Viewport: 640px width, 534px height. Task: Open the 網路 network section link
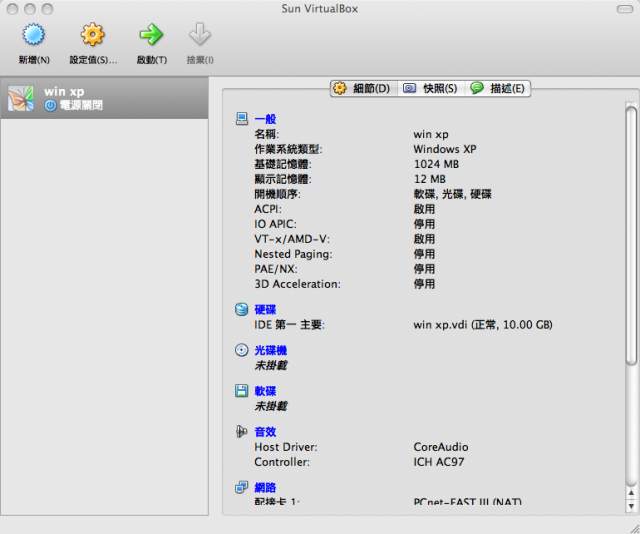pyautogui.click(x=265, y=487)
